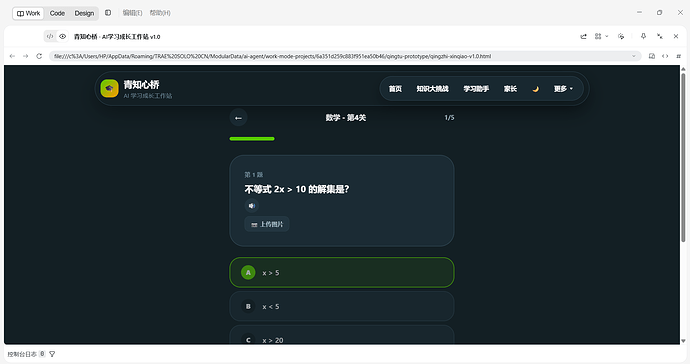Switch to the Work mode tab

click(x=28, y=13)
